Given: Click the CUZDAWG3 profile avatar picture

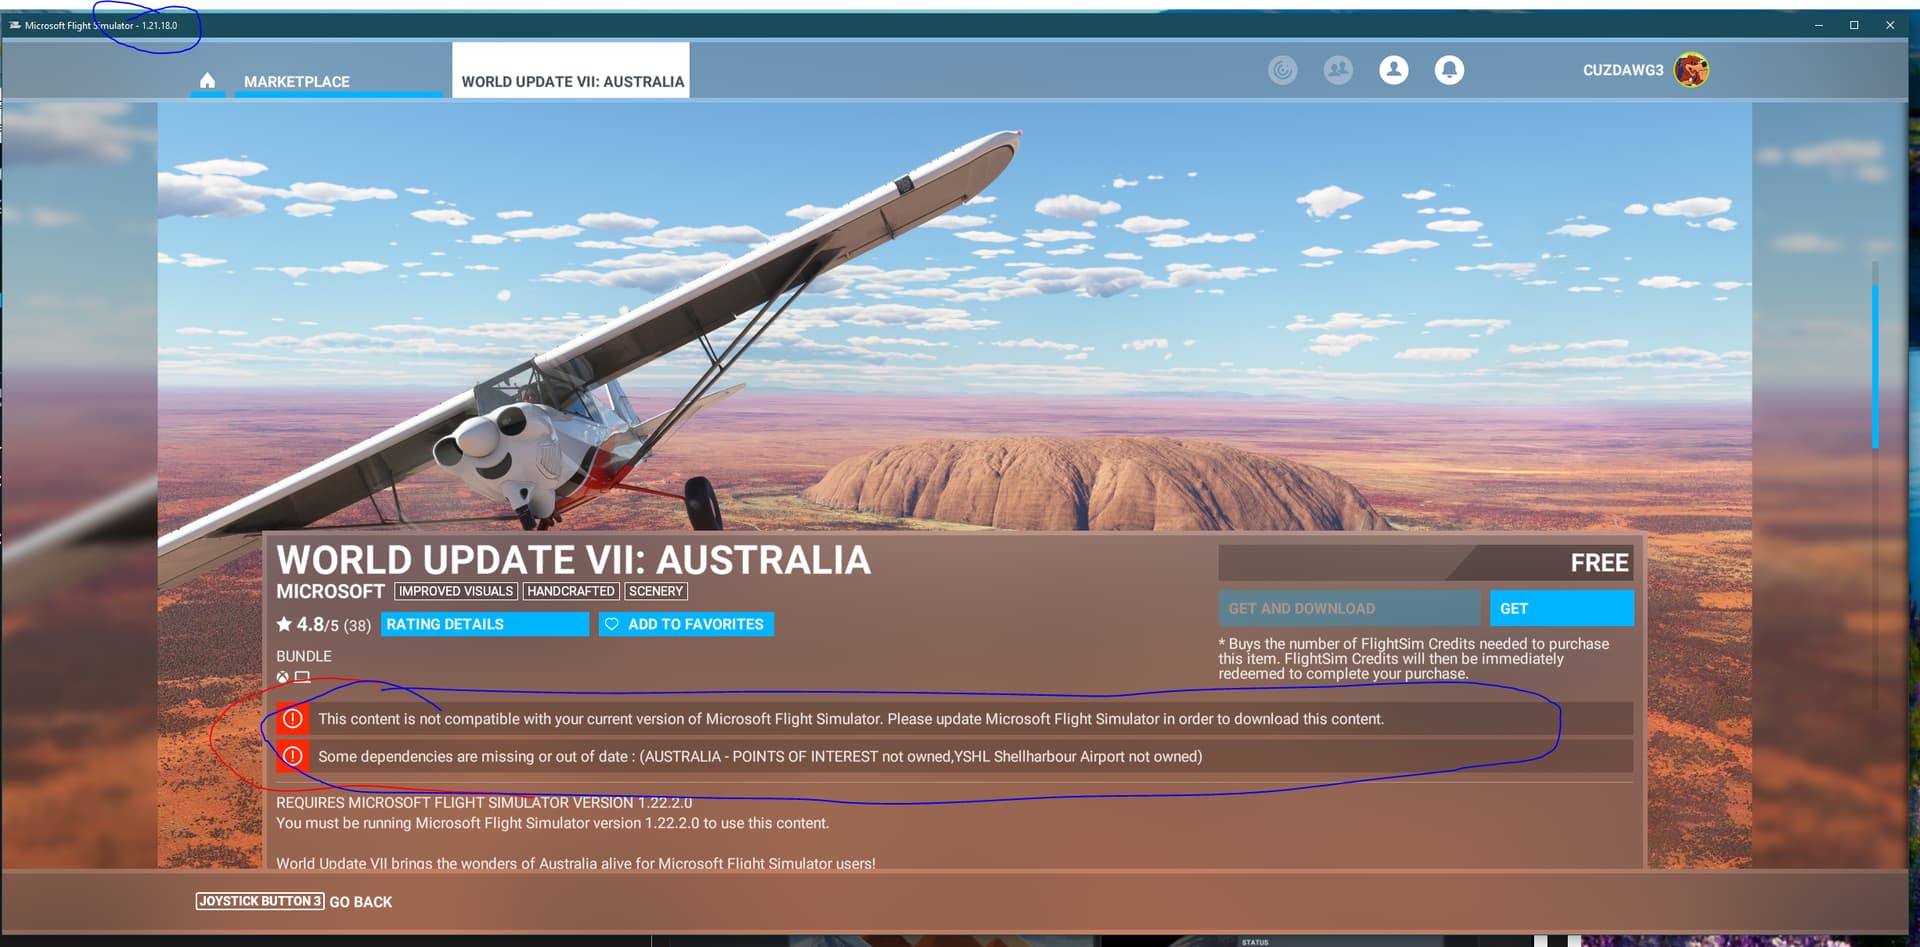Looking at the screenshot, I should tap(1691, 70).
